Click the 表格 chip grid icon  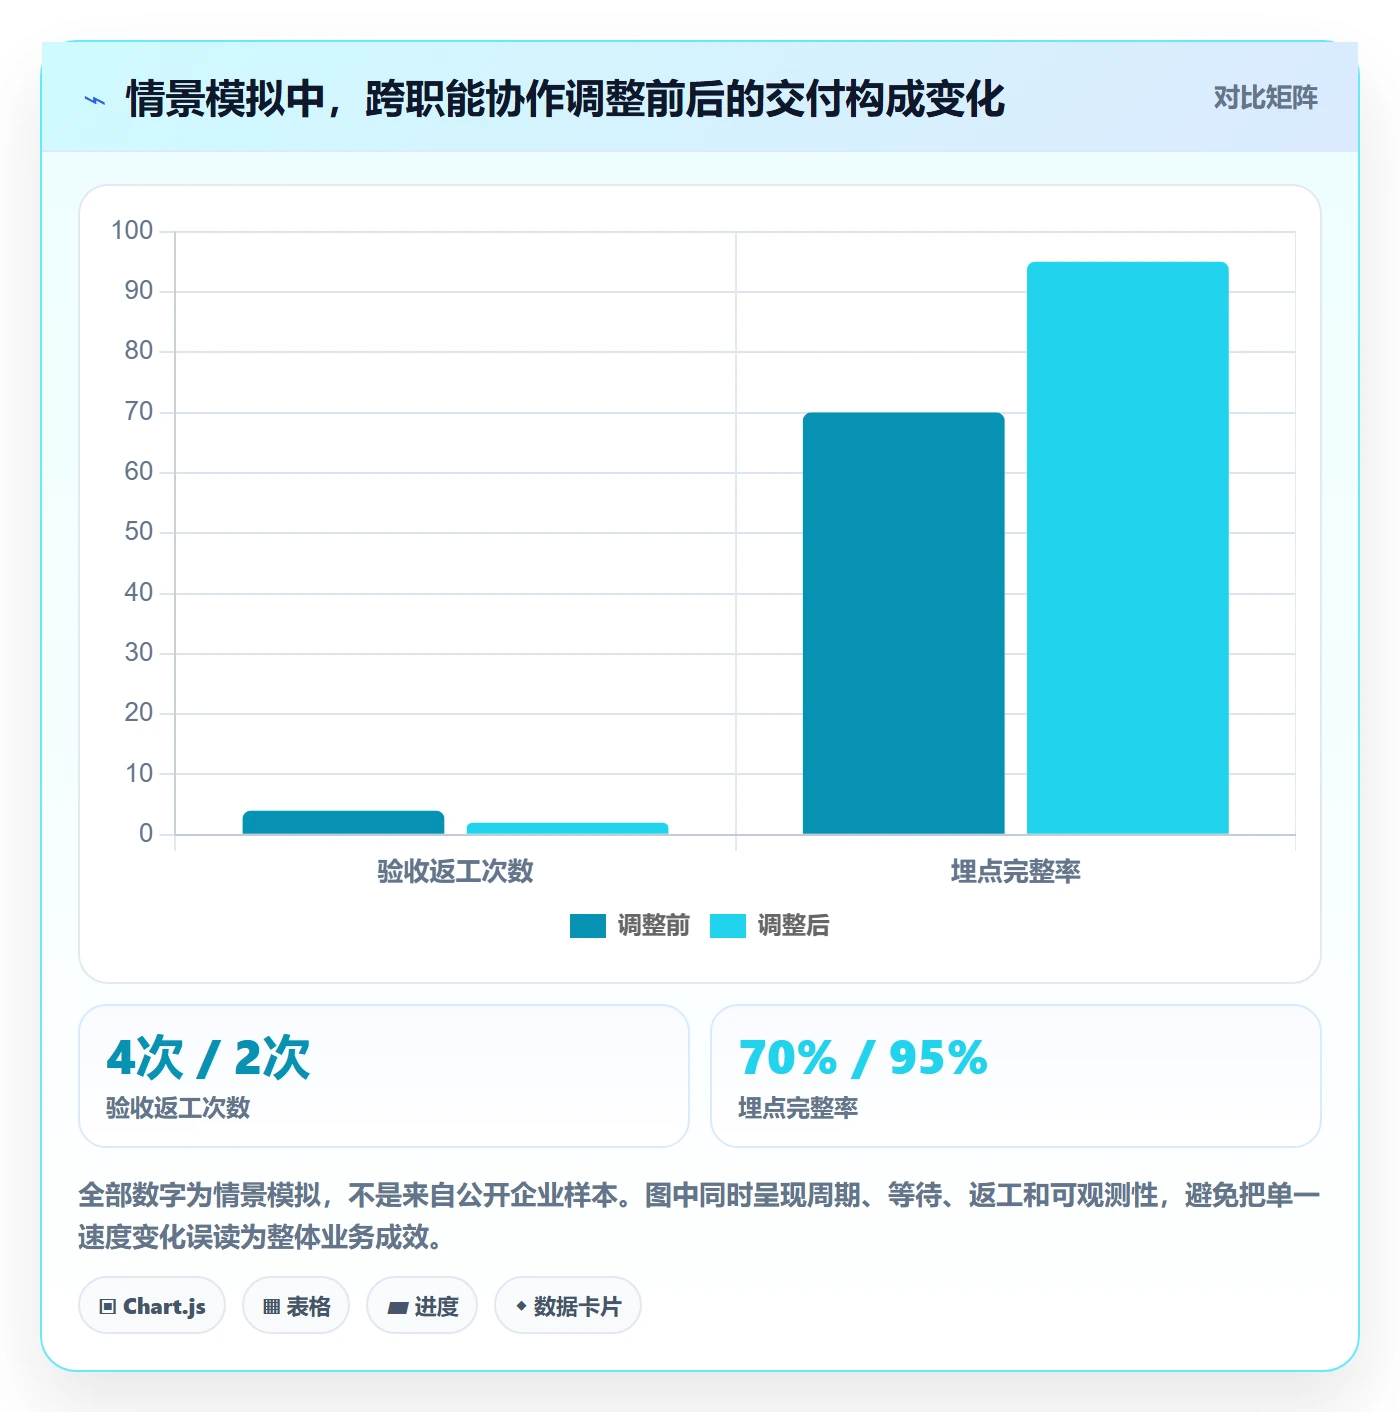tap(271, 1307)
